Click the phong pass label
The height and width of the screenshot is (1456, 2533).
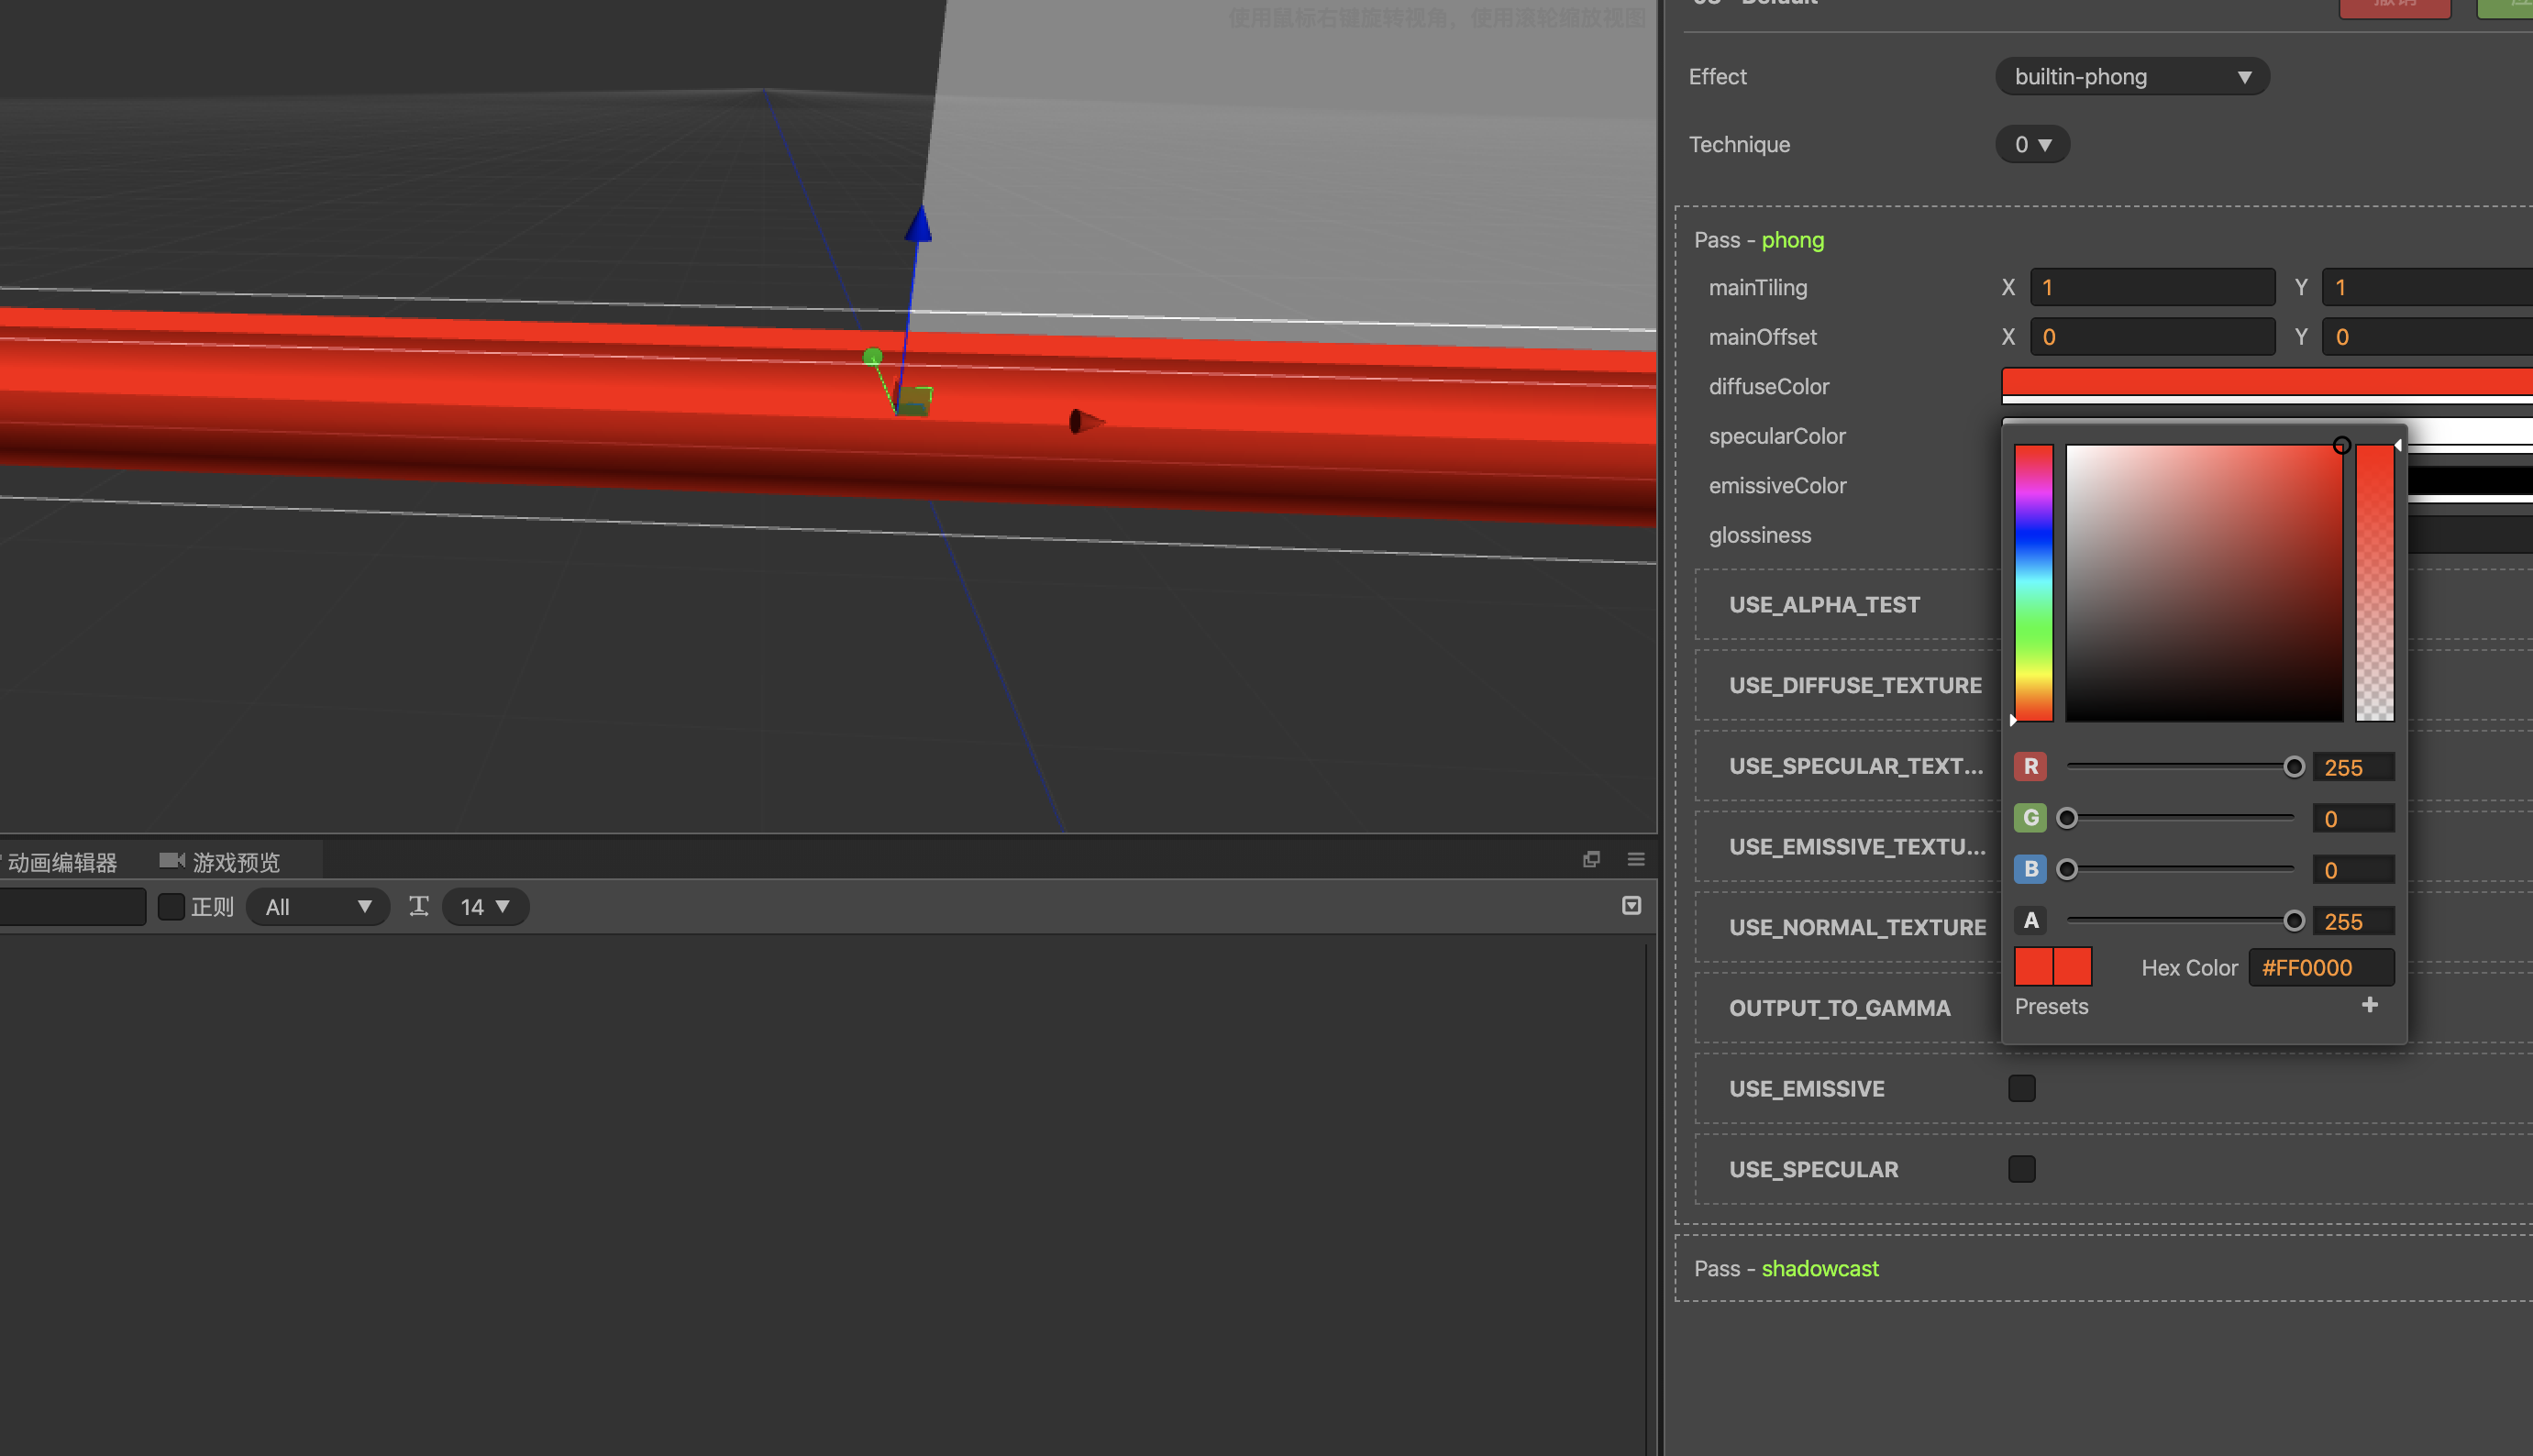[x=1792, y=240]
